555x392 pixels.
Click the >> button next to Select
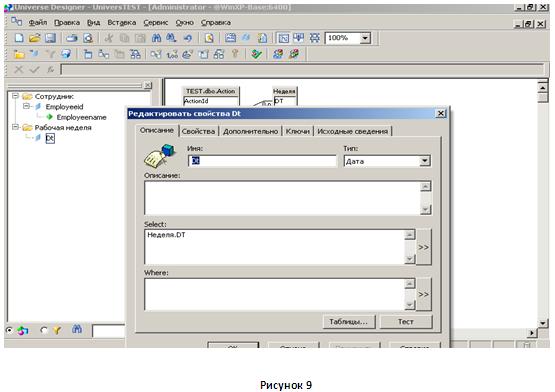423,247
